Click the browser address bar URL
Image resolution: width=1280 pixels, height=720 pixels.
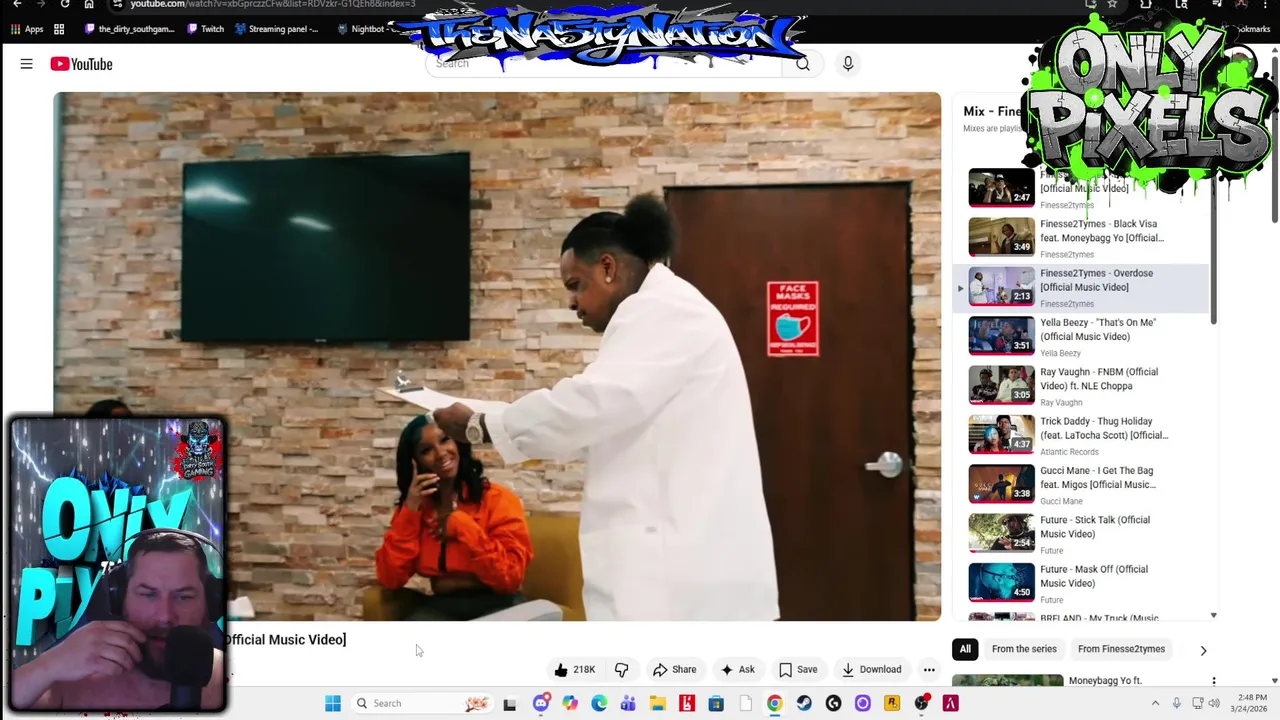pos(272,4)
